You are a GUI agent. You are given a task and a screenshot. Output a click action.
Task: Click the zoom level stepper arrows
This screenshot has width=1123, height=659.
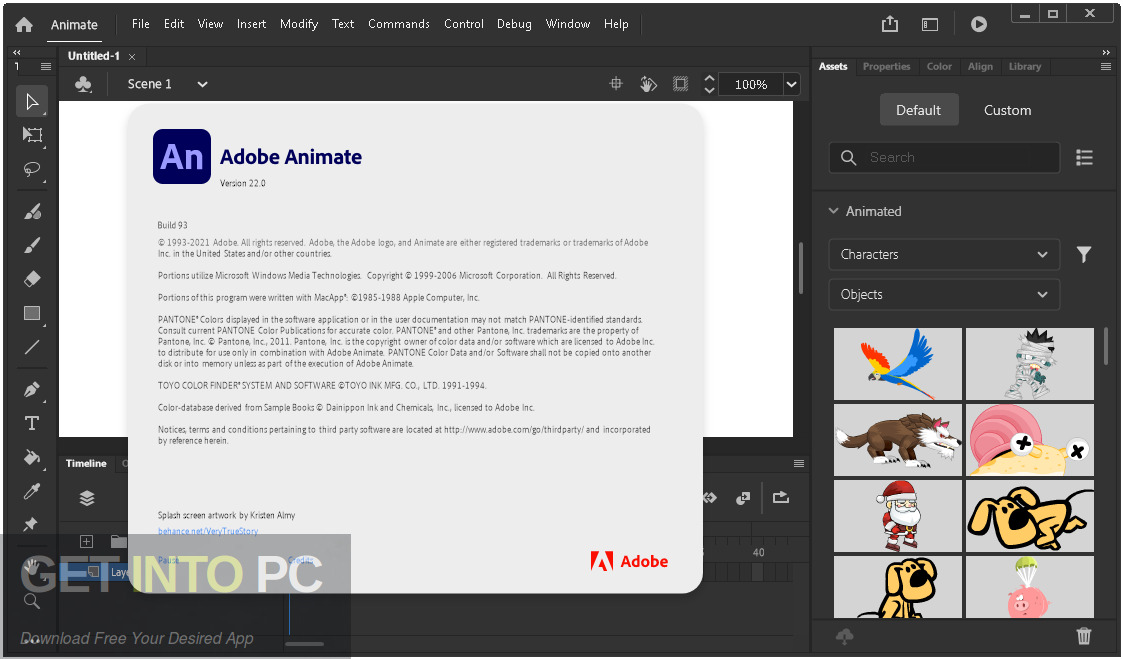[709, 84]
